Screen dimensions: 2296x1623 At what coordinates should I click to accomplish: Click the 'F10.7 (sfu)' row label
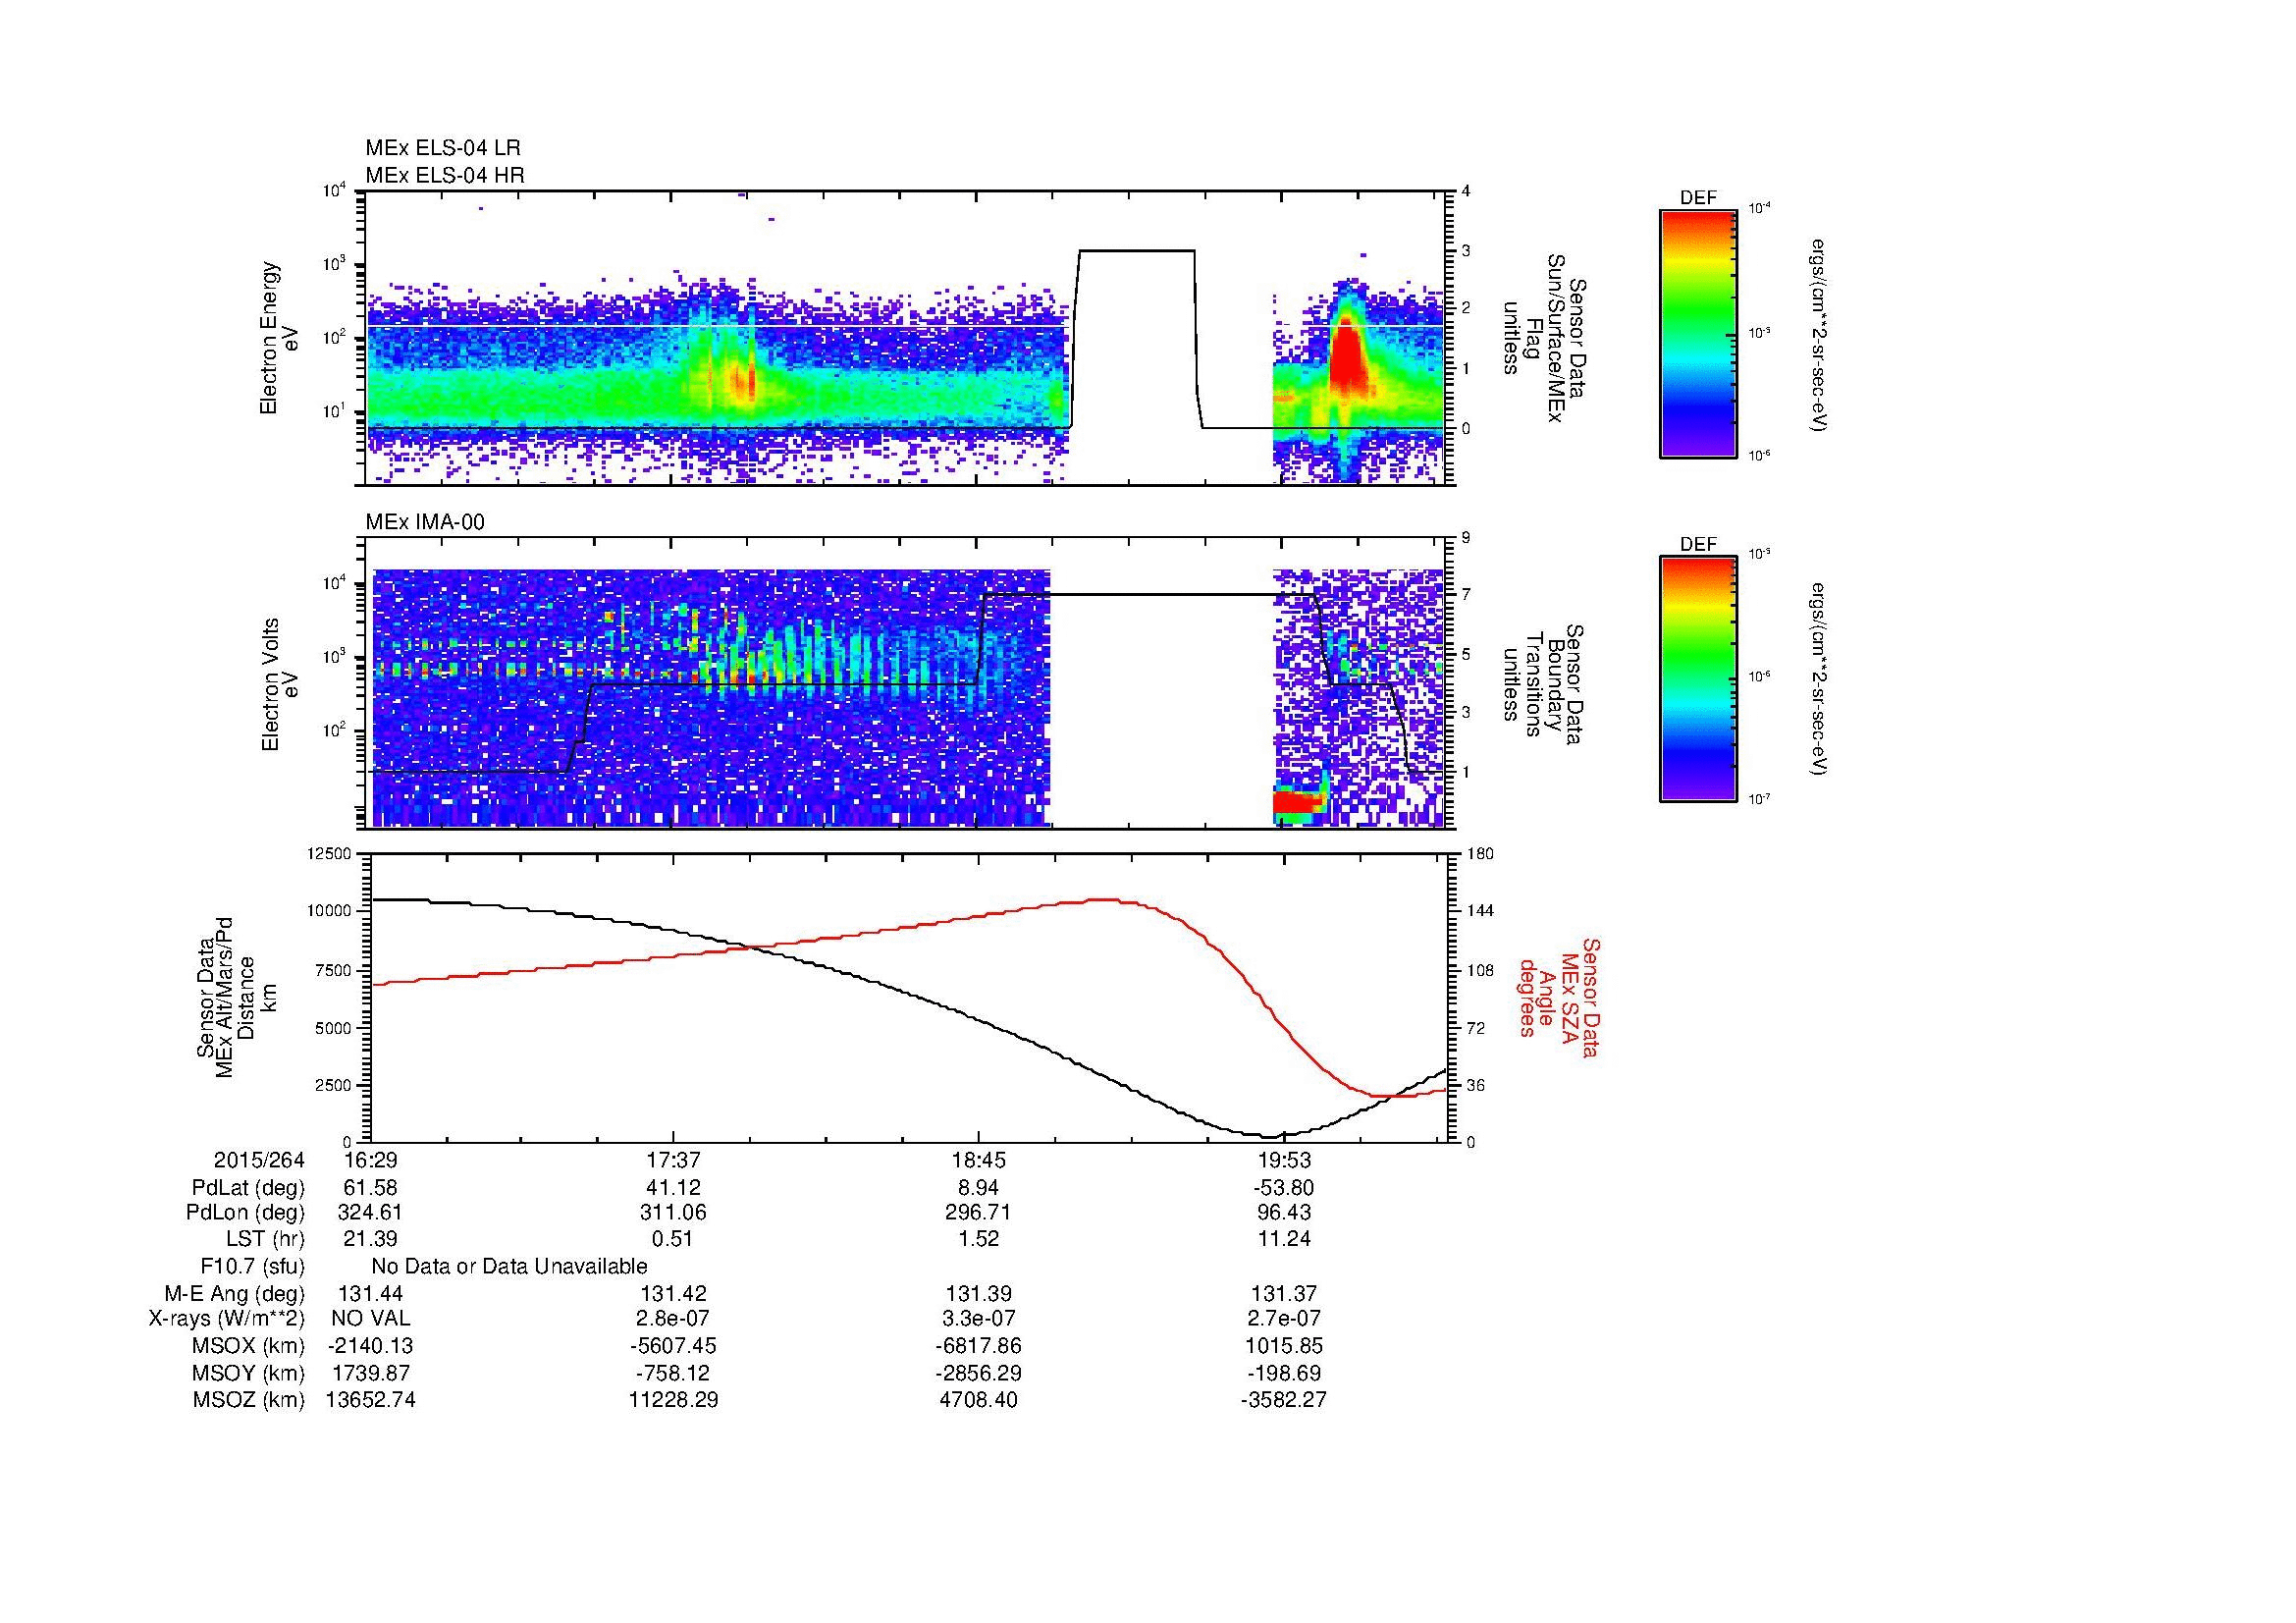point(252,1267)
